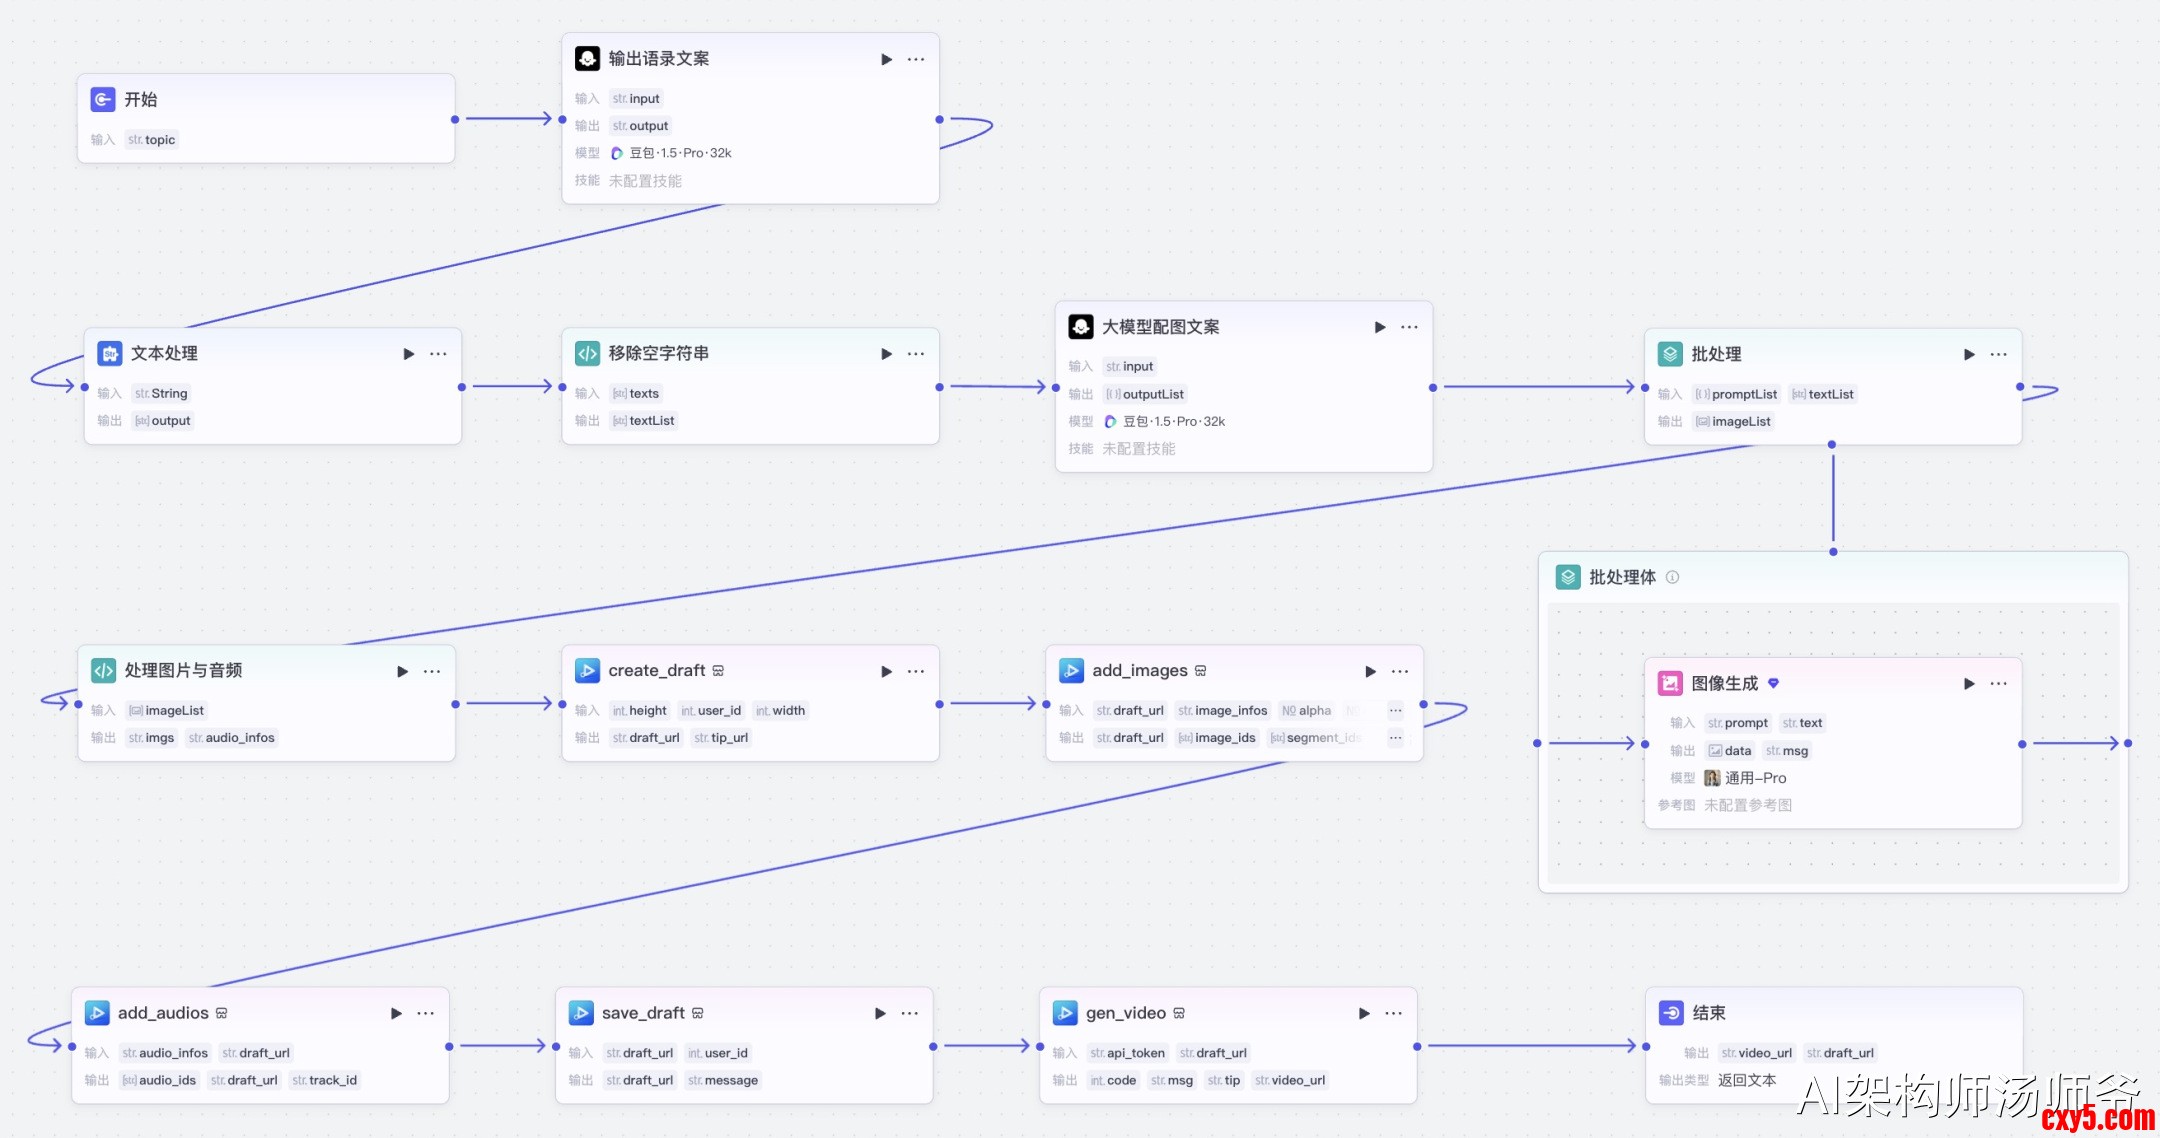2160x1138 pixels.
Task: Open the 批处理 node options menu
Action: click(1998, 354)
